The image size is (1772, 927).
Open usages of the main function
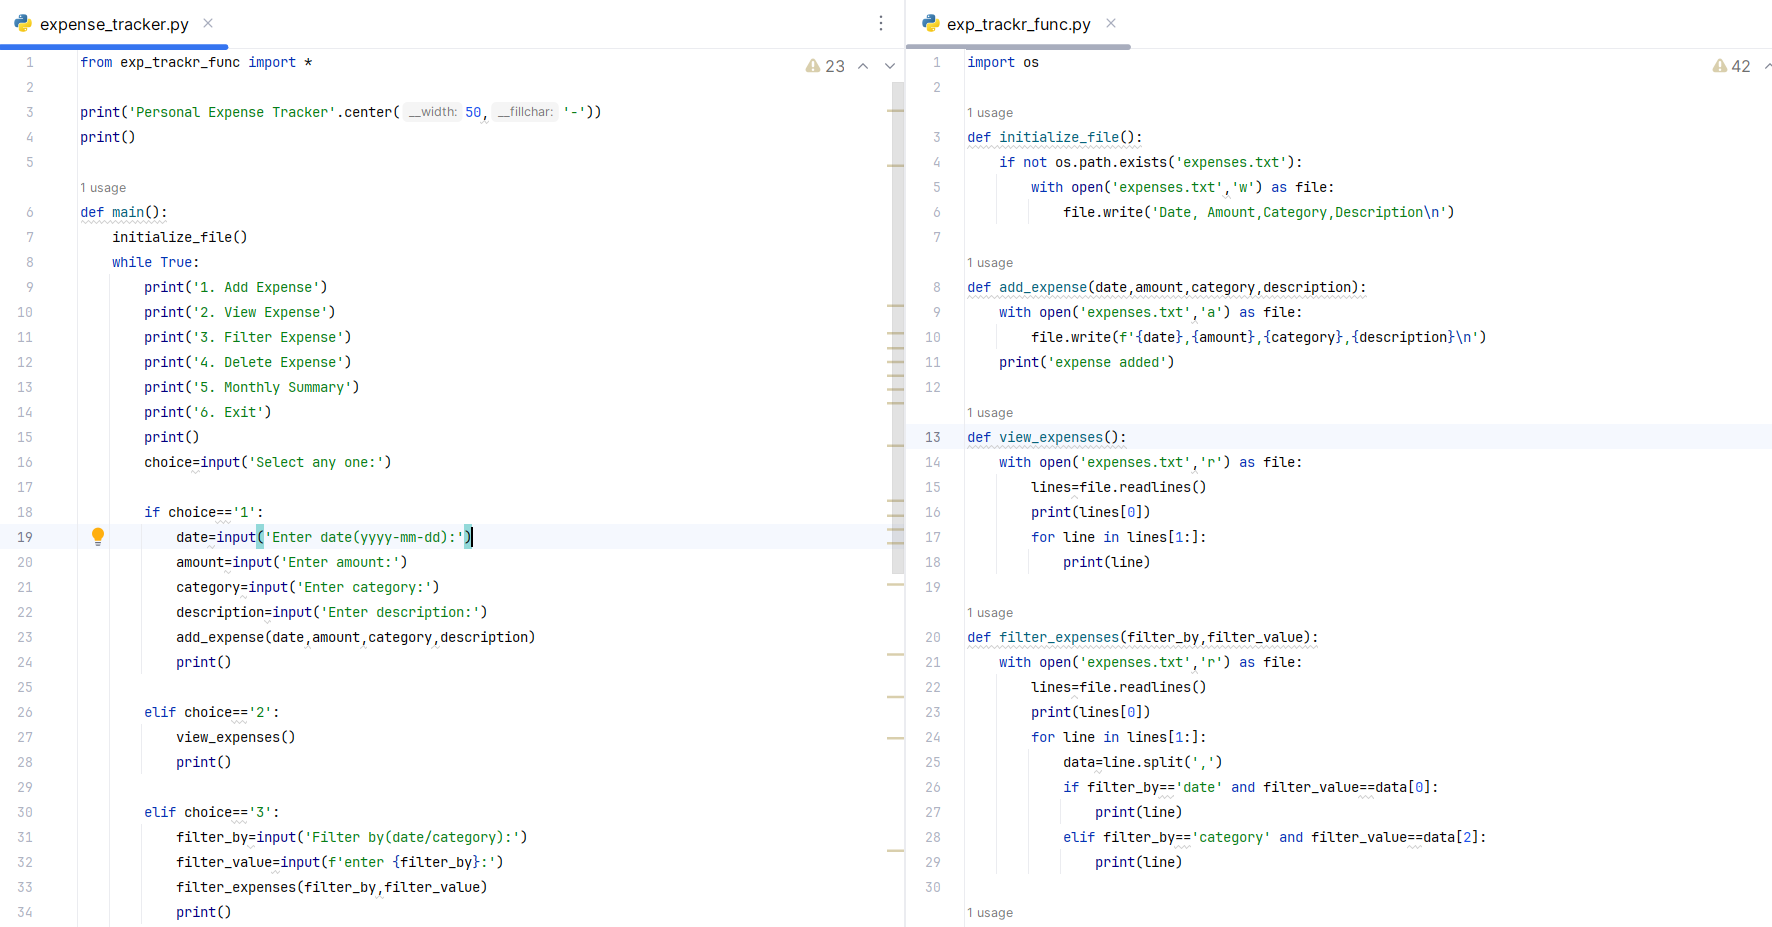[x=102, y=187]
